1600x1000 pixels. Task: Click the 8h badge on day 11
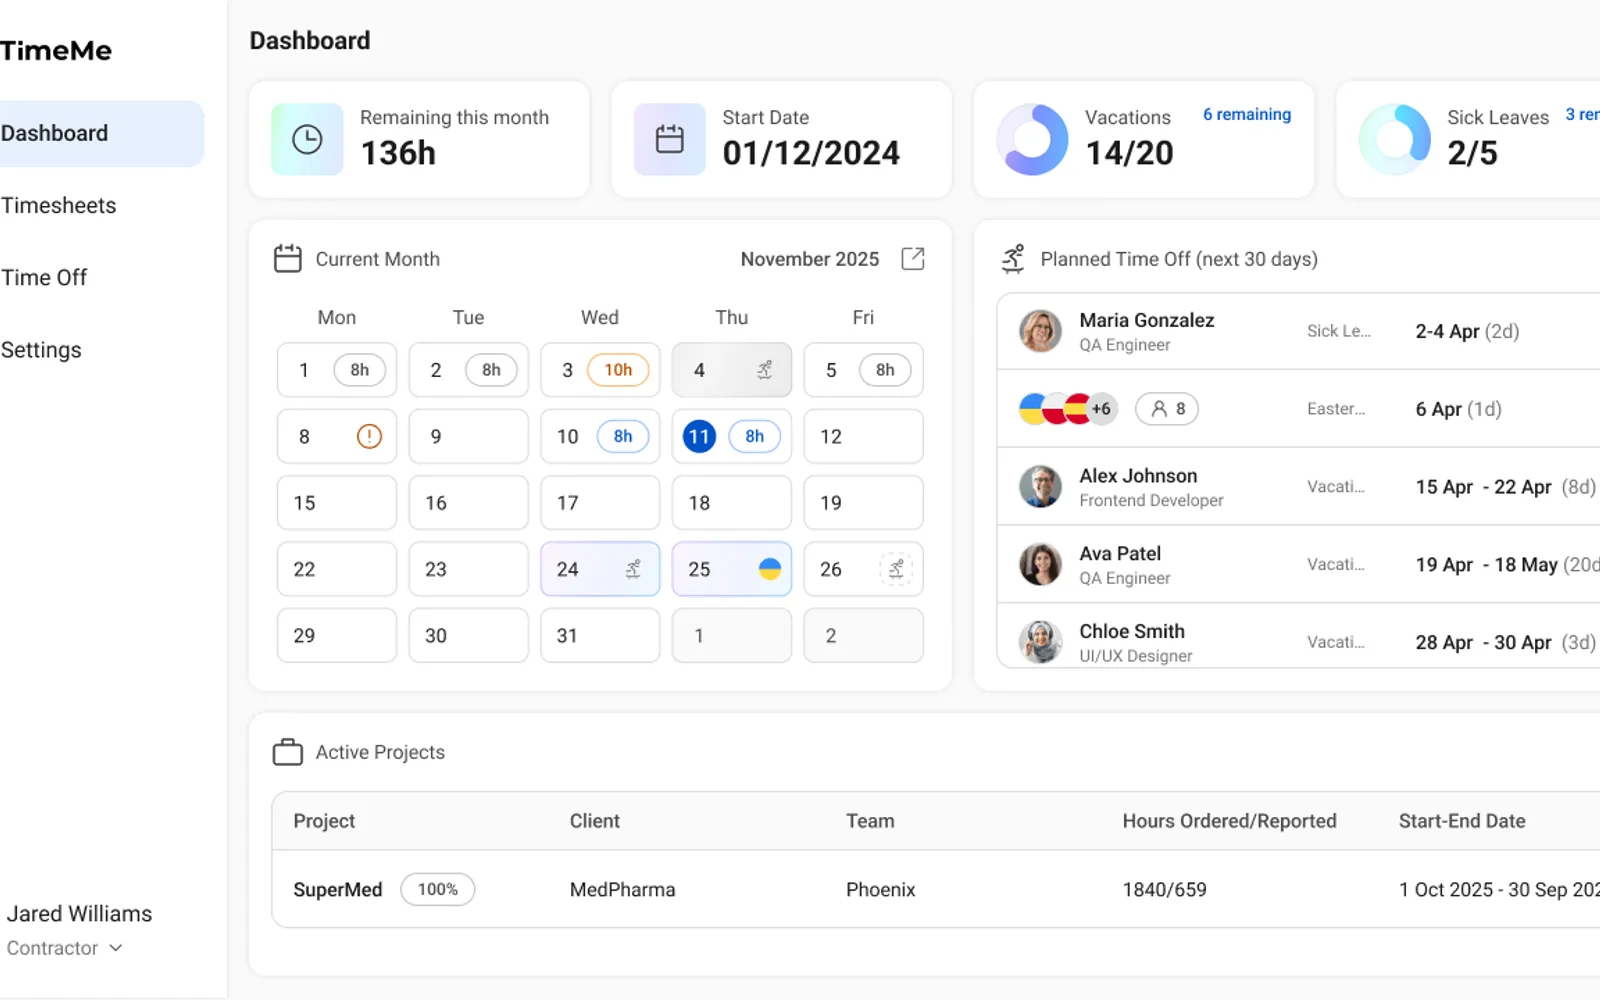(x=755, y=436)
